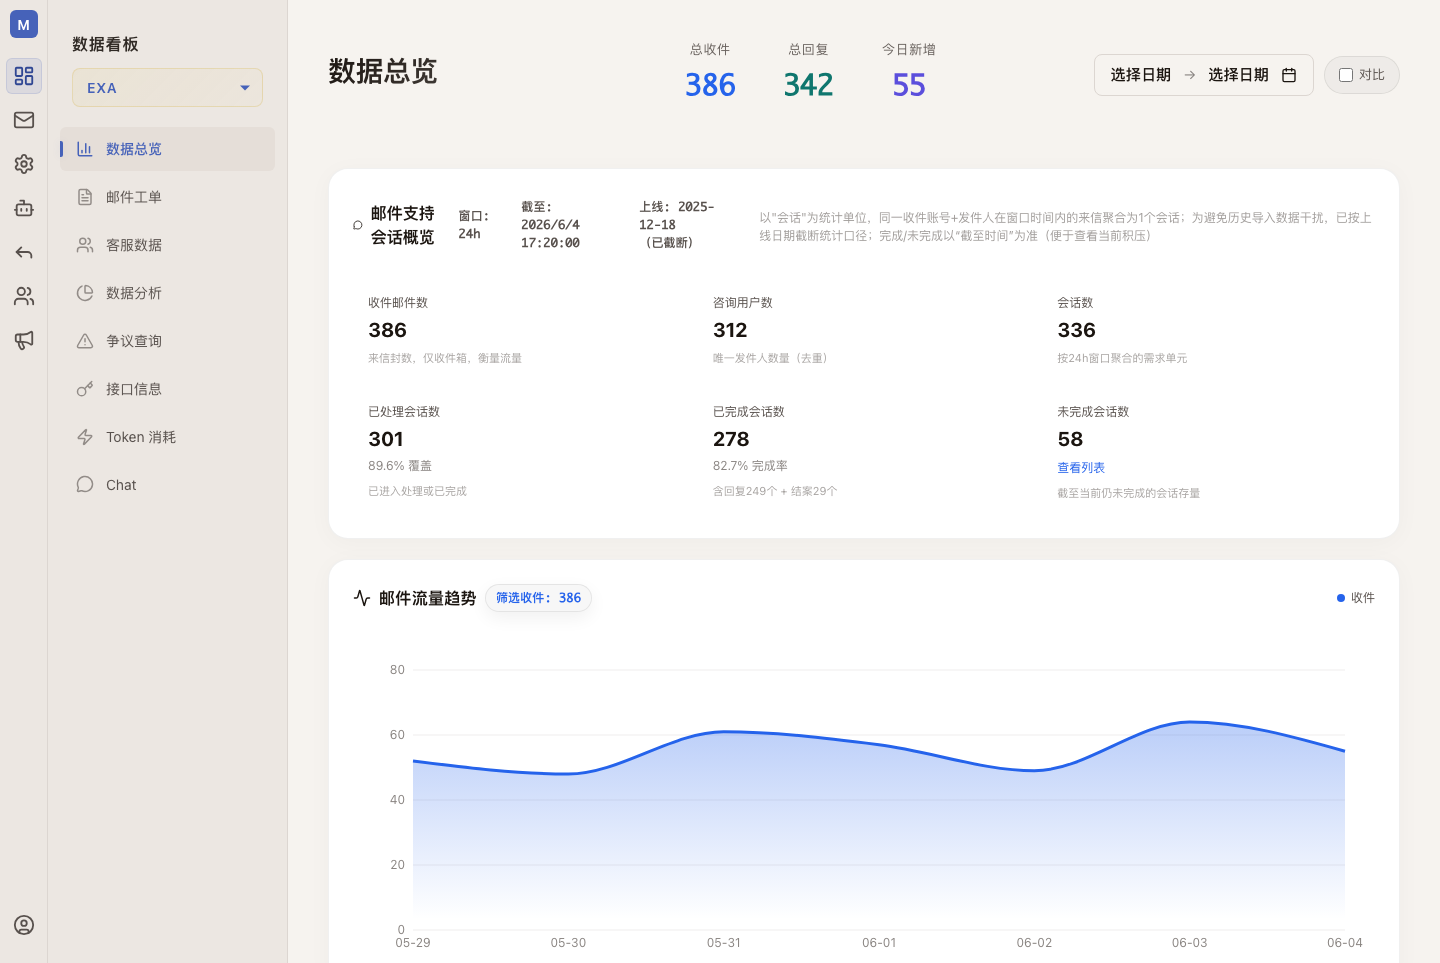The height and width of the screenshot is (963, 1440).
Task: Click the 06-03 date on chart axis
Action: (x=1189, y=943)
